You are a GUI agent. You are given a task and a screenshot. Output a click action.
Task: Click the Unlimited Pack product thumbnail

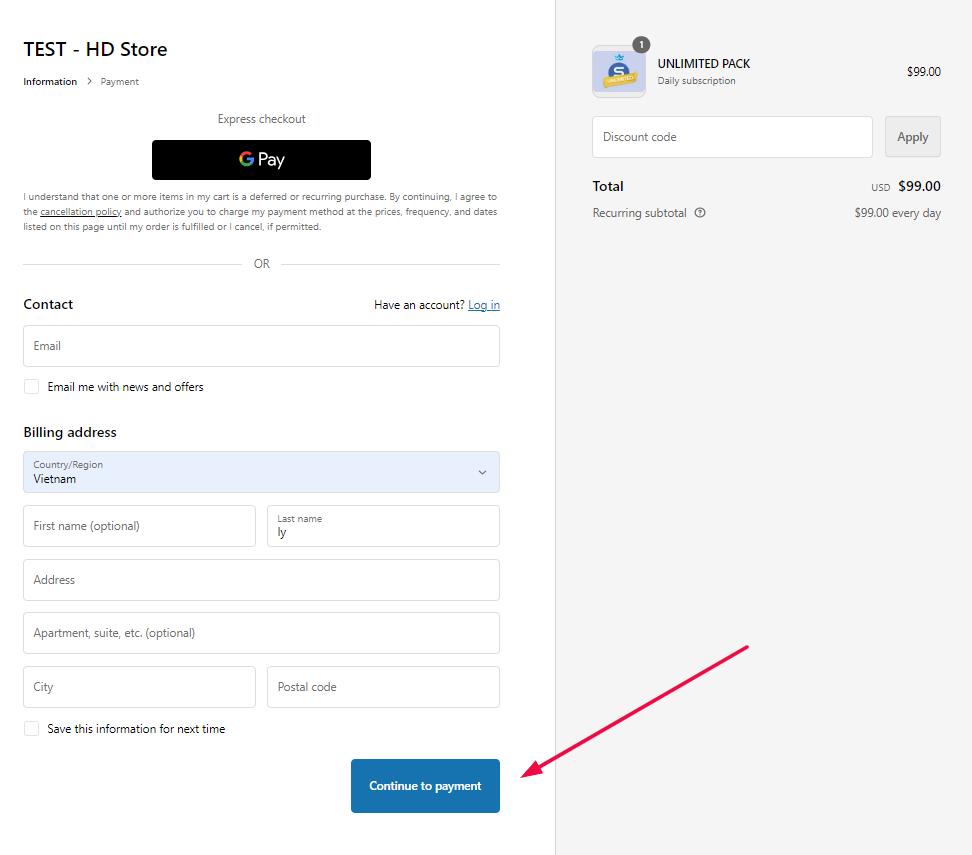(x=619, y=73)
